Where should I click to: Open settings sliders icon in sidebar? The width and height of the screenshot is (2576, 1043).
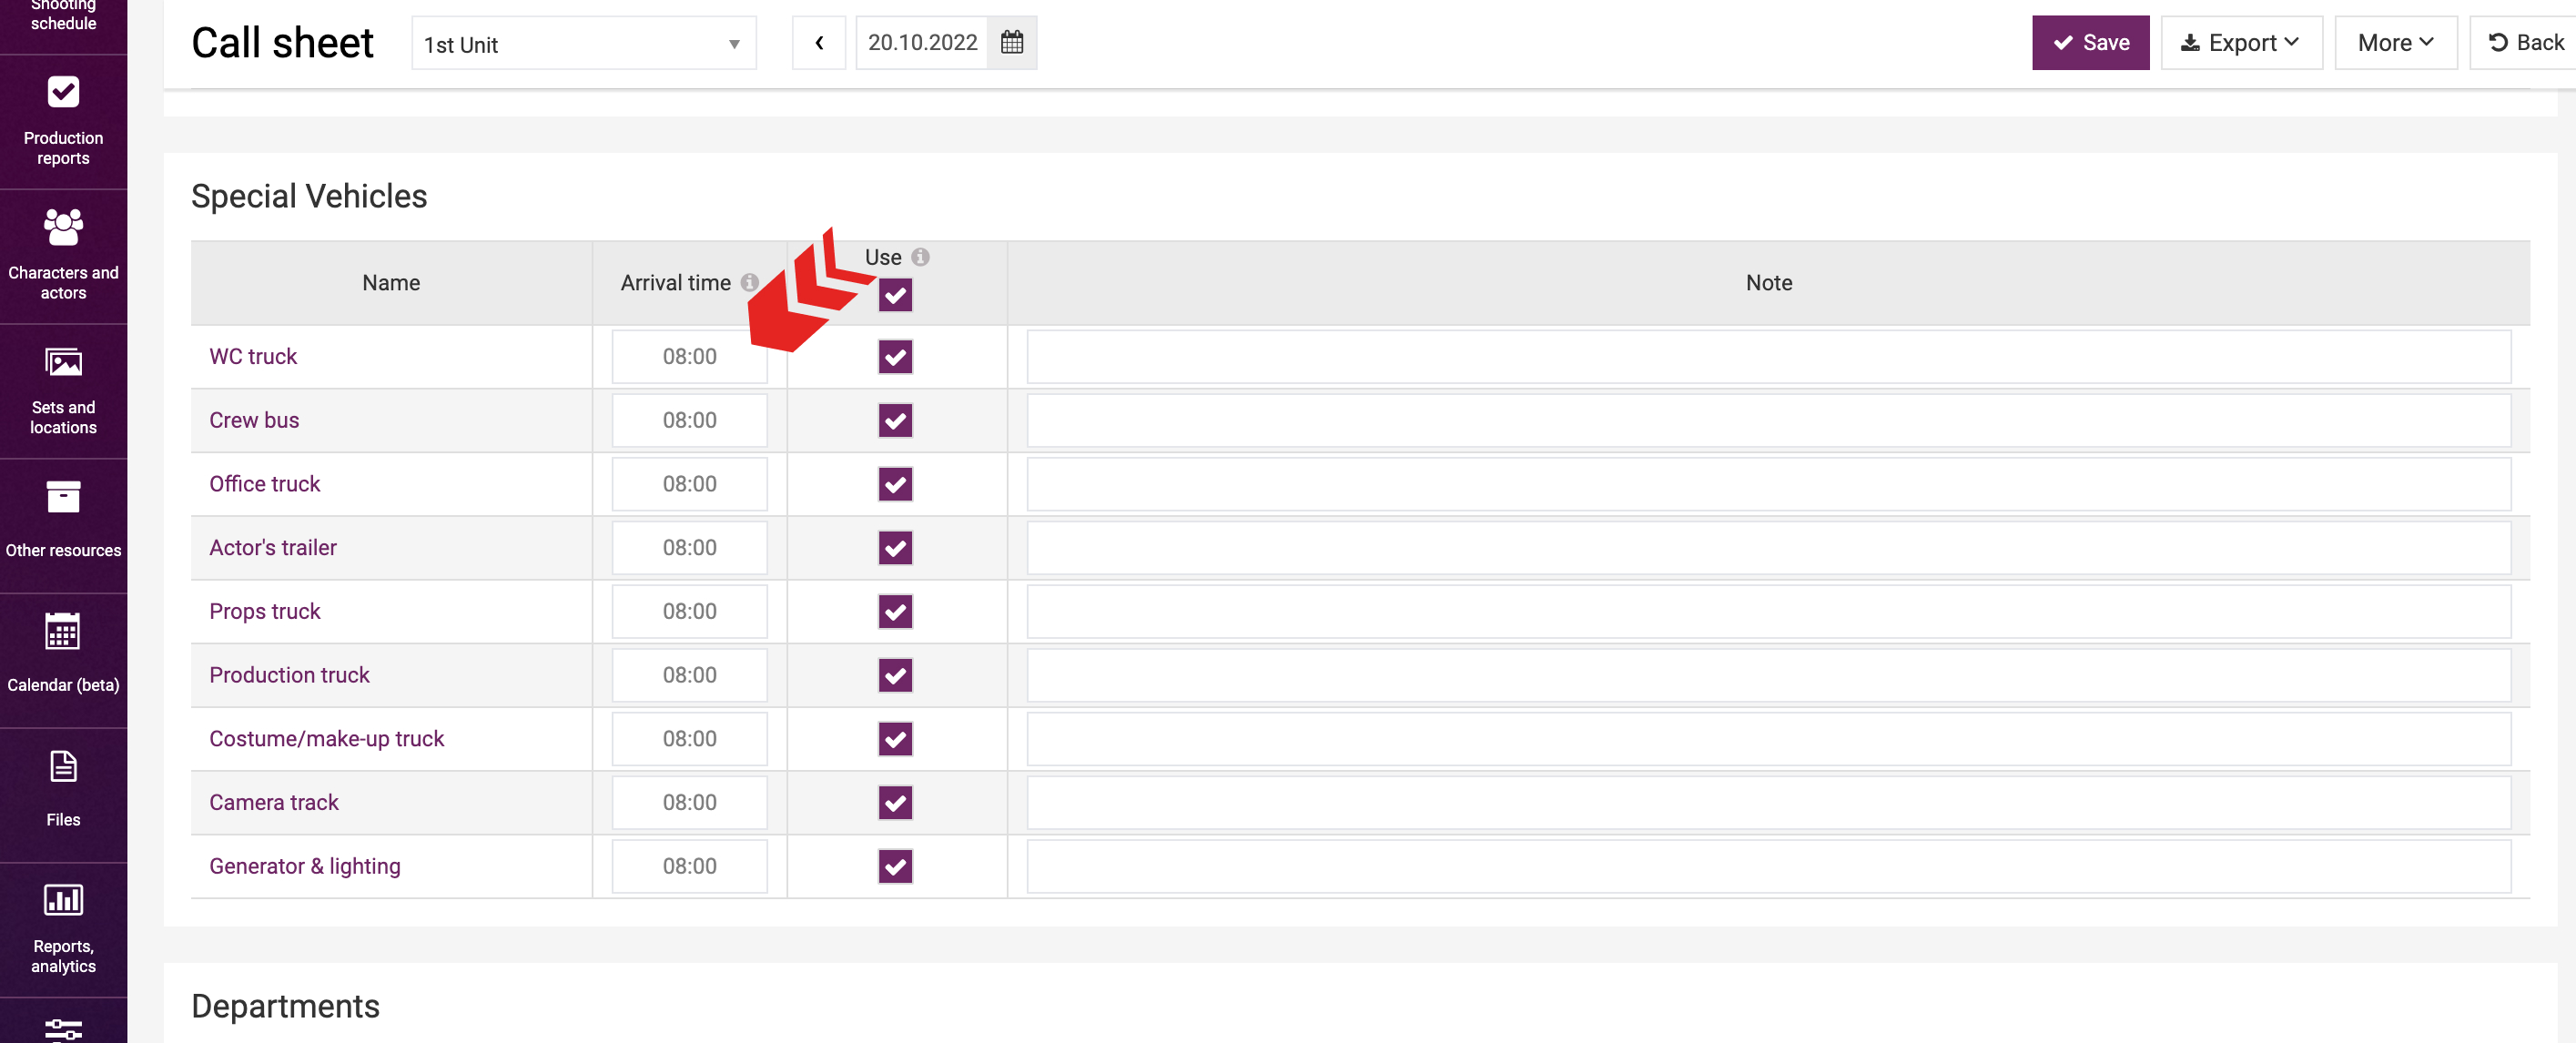pos(63,1029)
